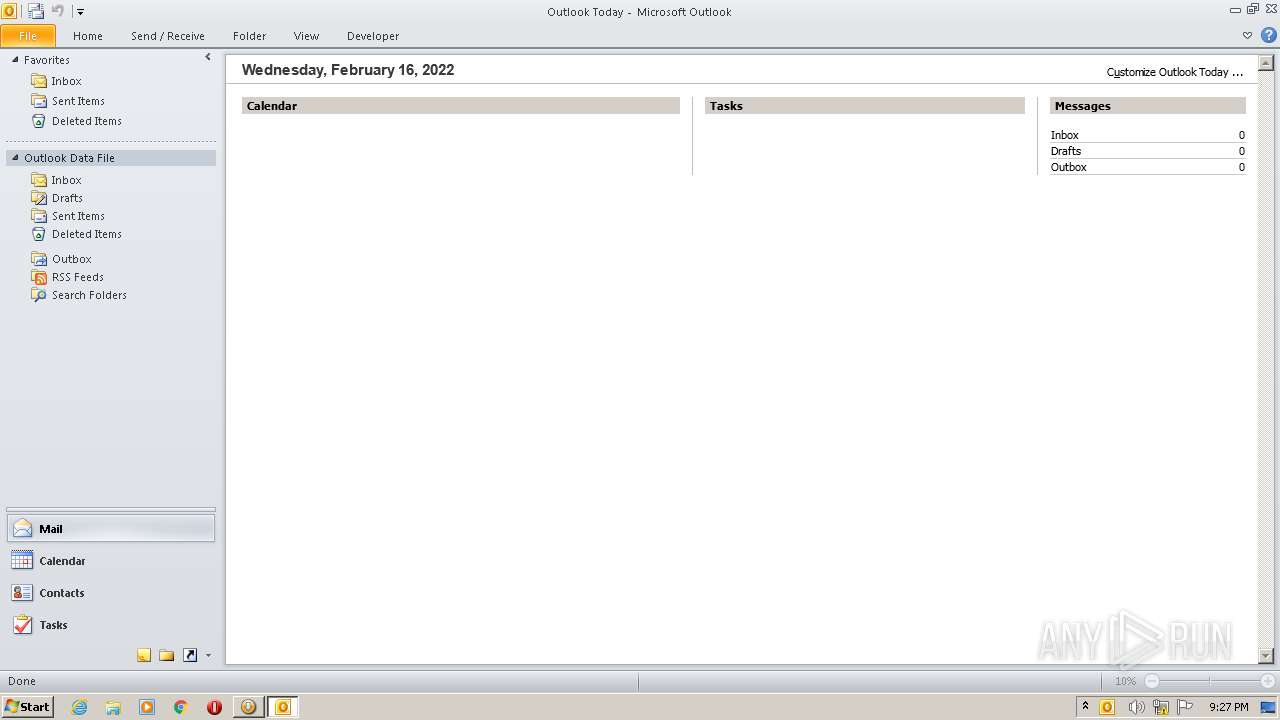Click the Folder List icon in the navigation pane
This screenshot has width=1280, height=720.
167,655
